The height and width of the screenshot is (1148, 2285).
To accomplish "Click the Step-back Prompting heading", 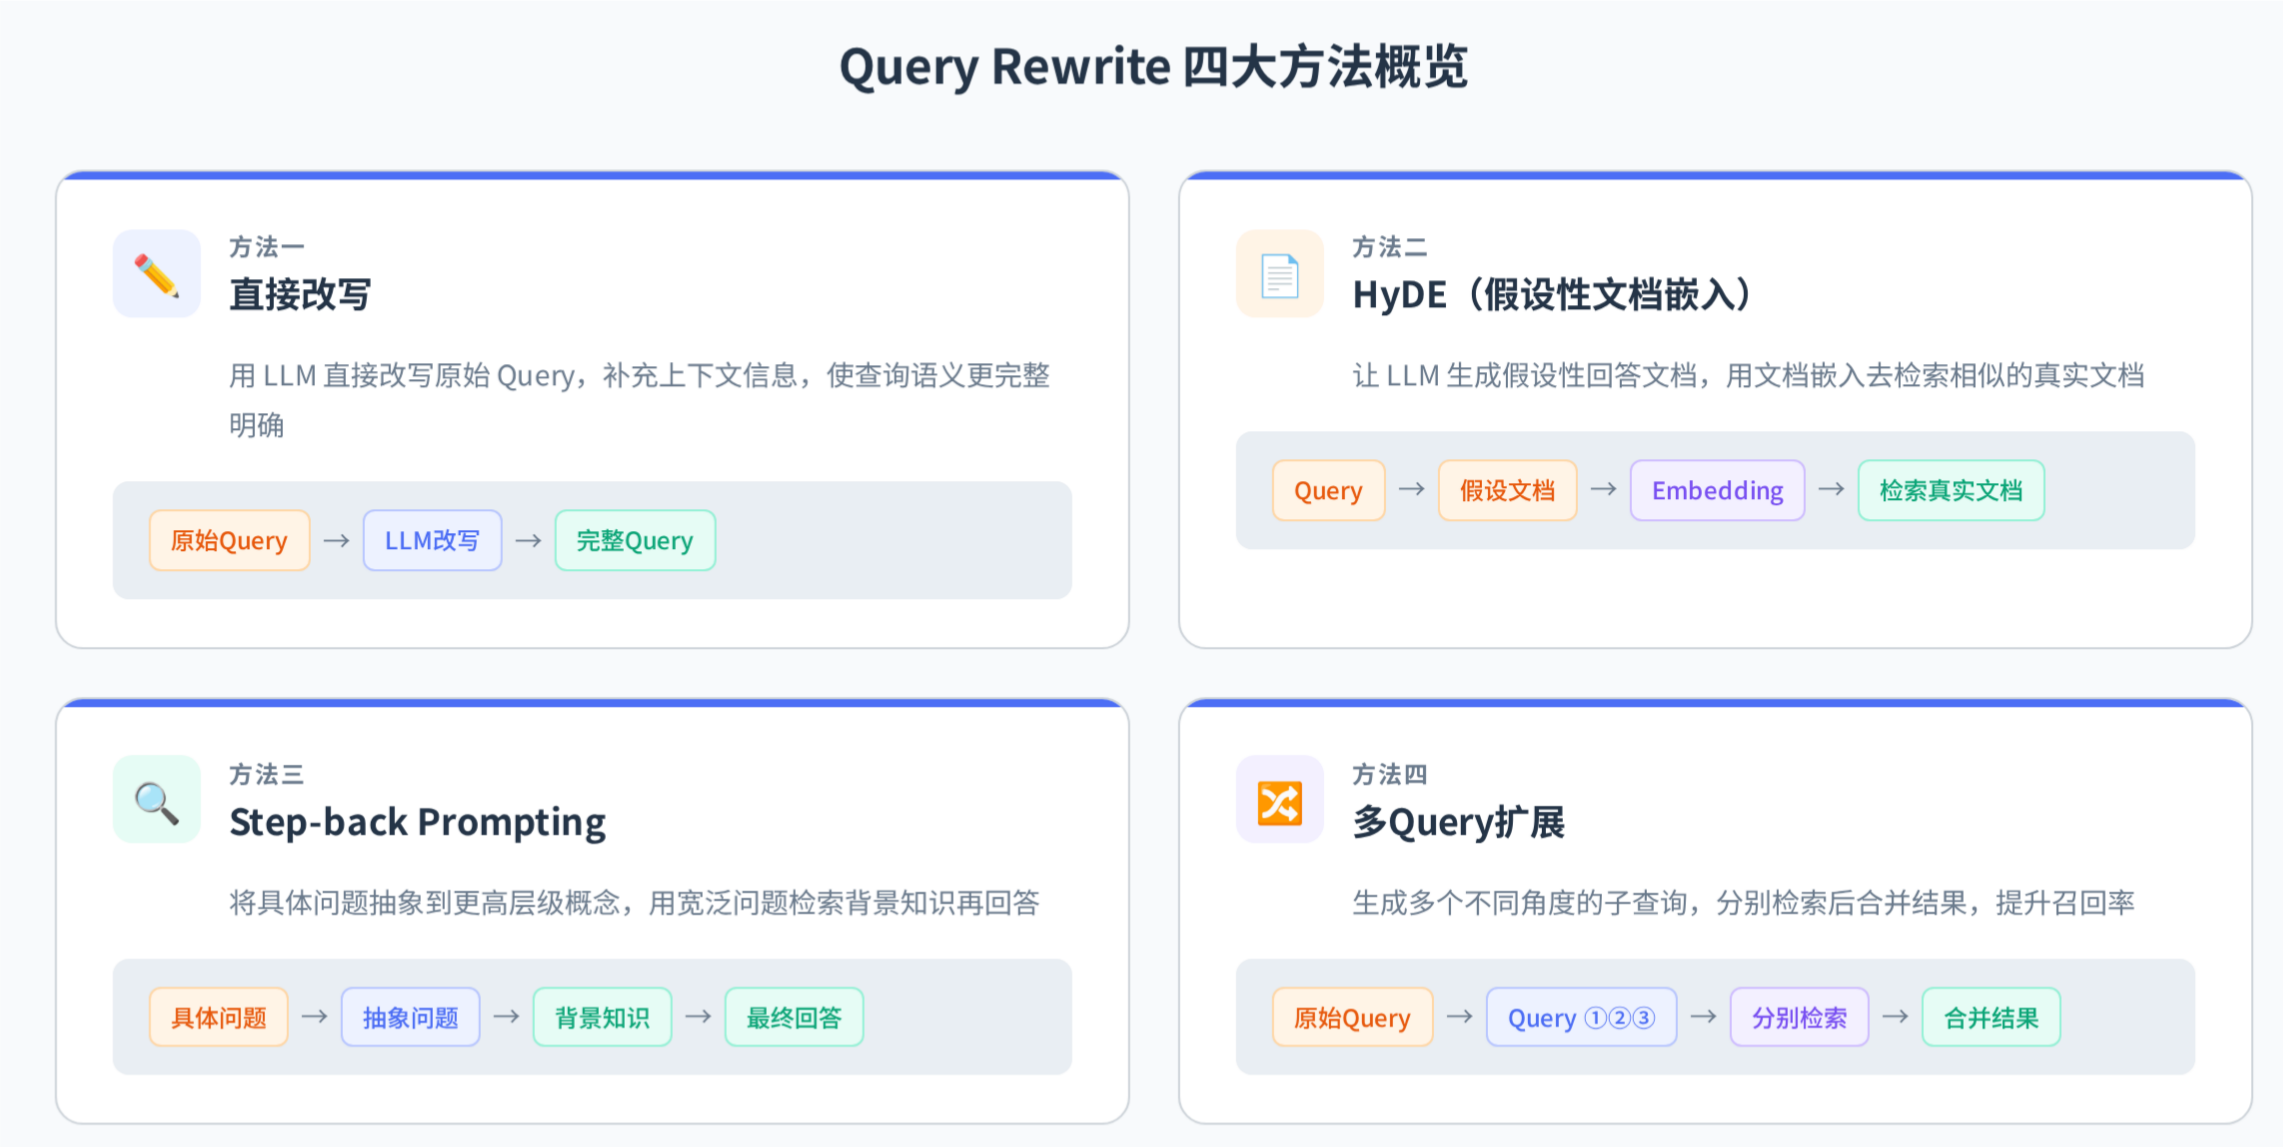I will click(x=417, y=822).
